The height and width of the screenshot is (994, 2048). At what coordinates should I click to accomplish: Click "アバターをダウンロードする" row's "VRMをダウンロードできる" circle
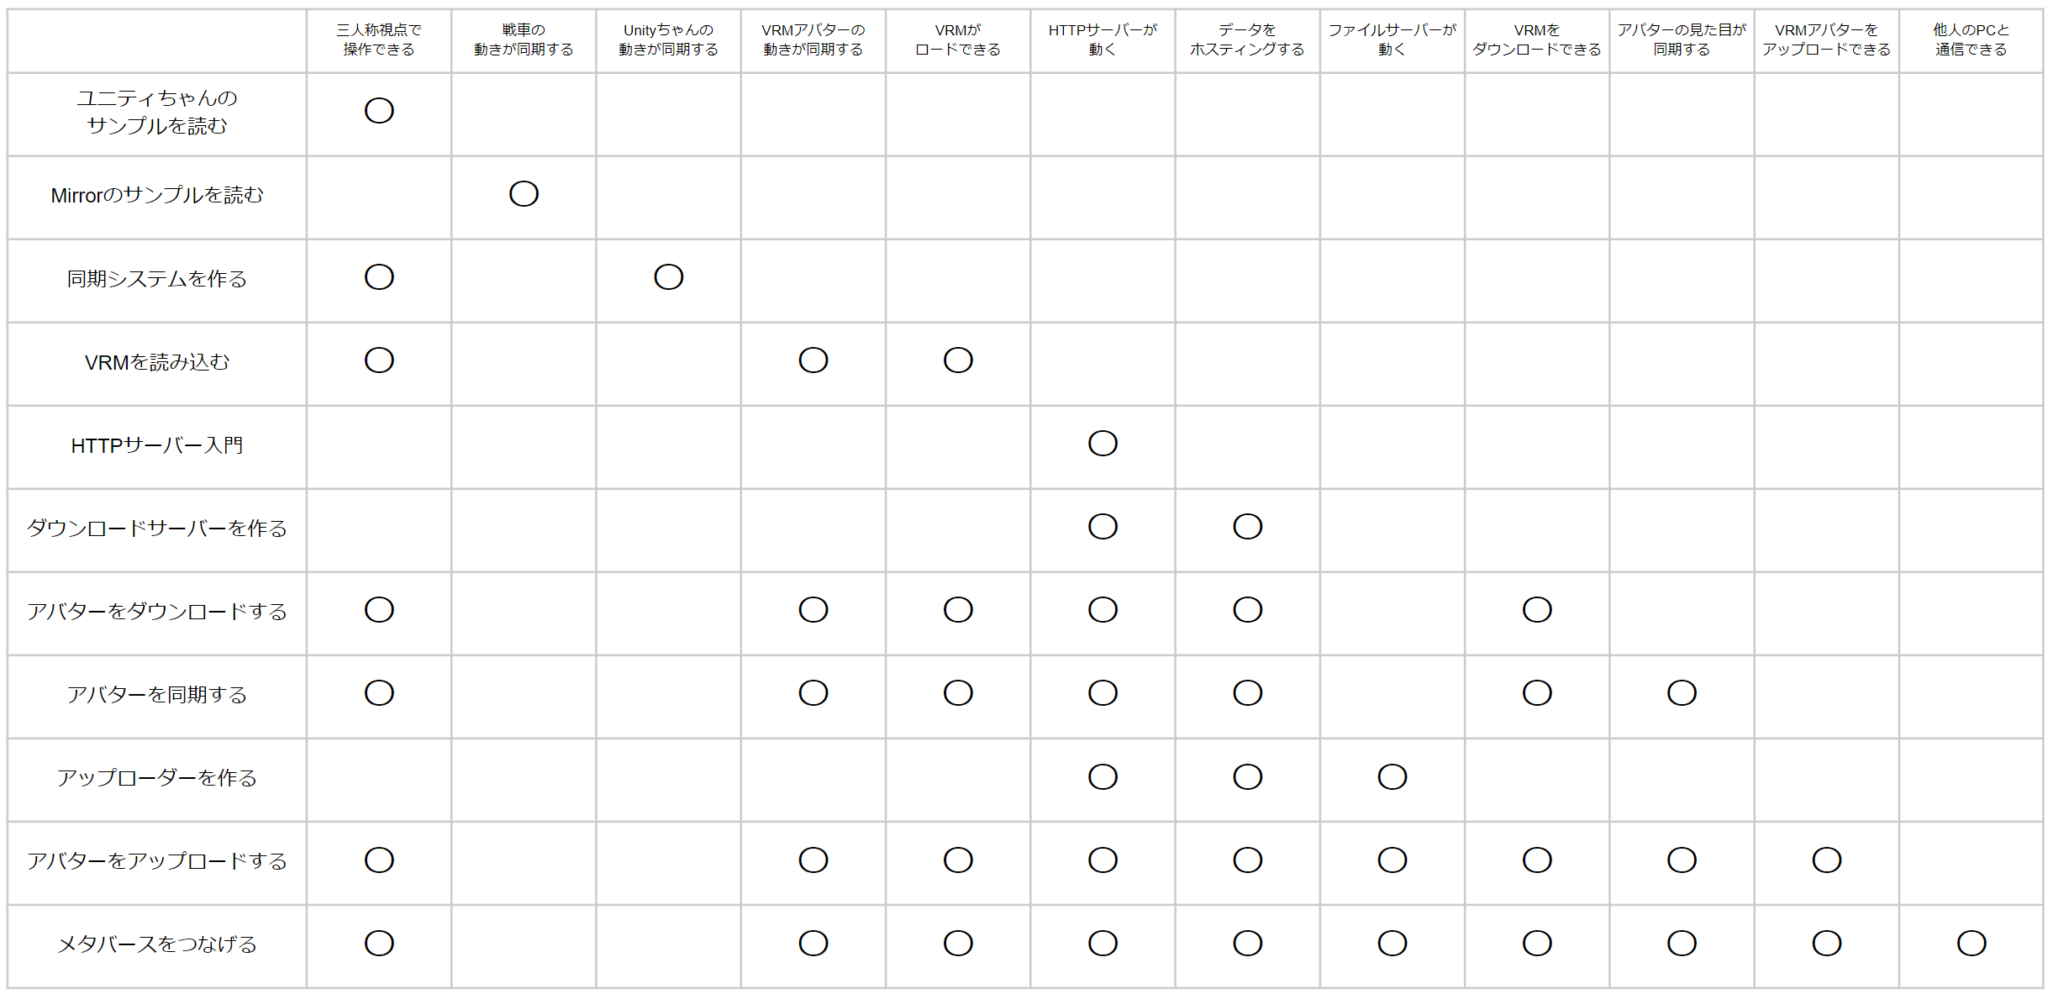click(1537, 610)
